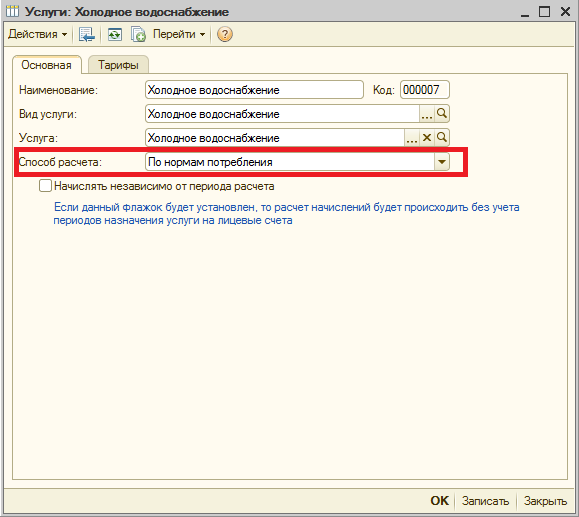
Task: Click the Код field with 000007
Action: (x=425, y=90)
